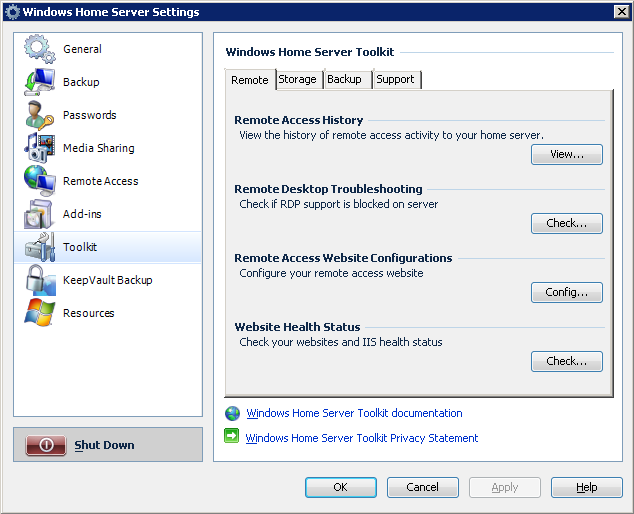This screenshot has height=514, width=634.
Task: Click the Resources Windows flag icon
Action: pyautogui.click(x=39, y=313)
